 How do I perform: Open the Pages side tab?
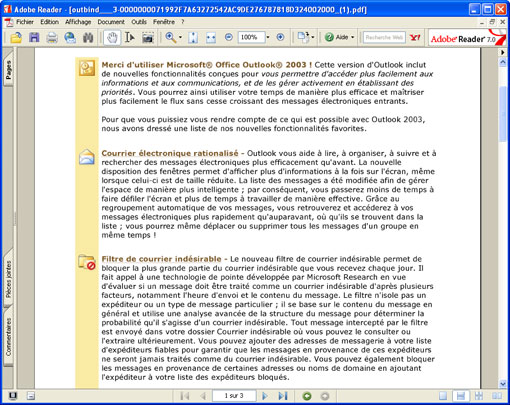point(8,69)
